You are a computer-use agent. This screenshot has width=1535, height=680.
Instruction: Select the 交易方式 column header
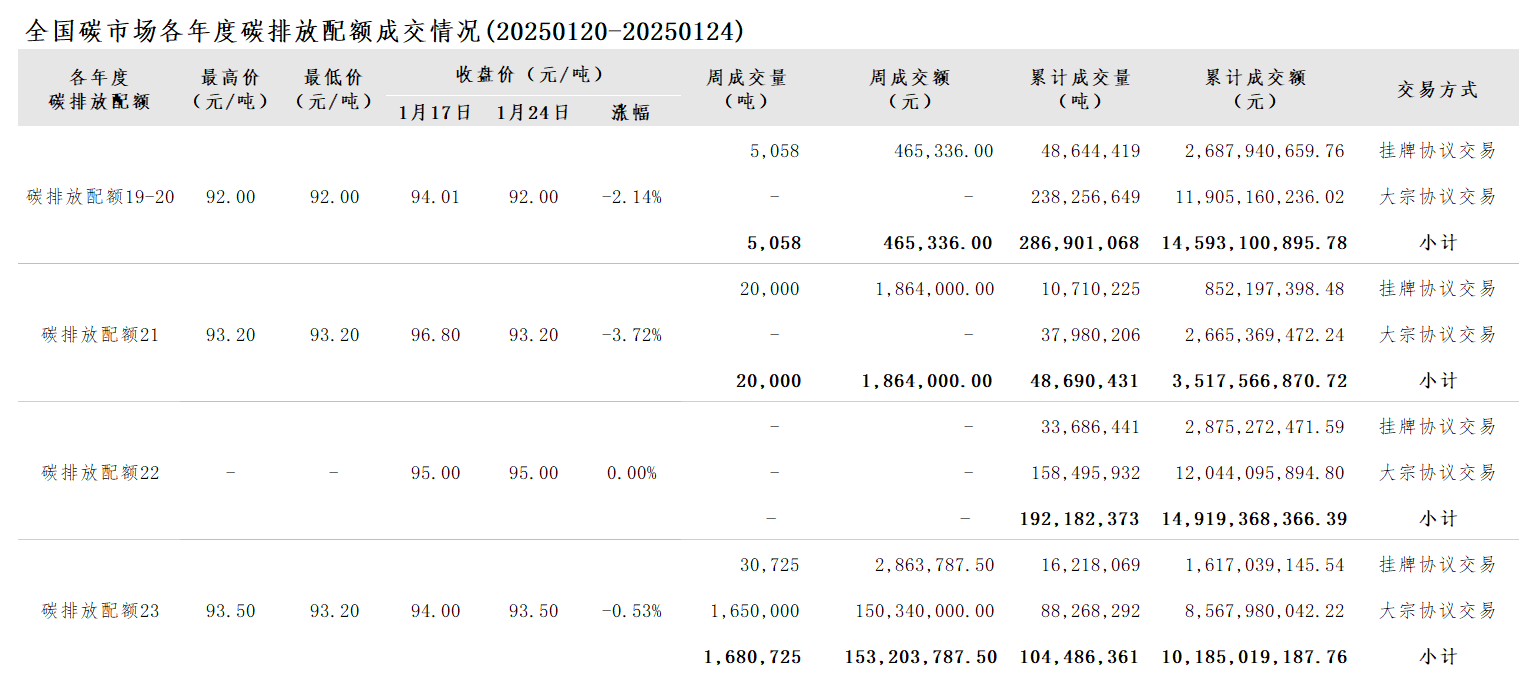click(x=1437, y=90)
